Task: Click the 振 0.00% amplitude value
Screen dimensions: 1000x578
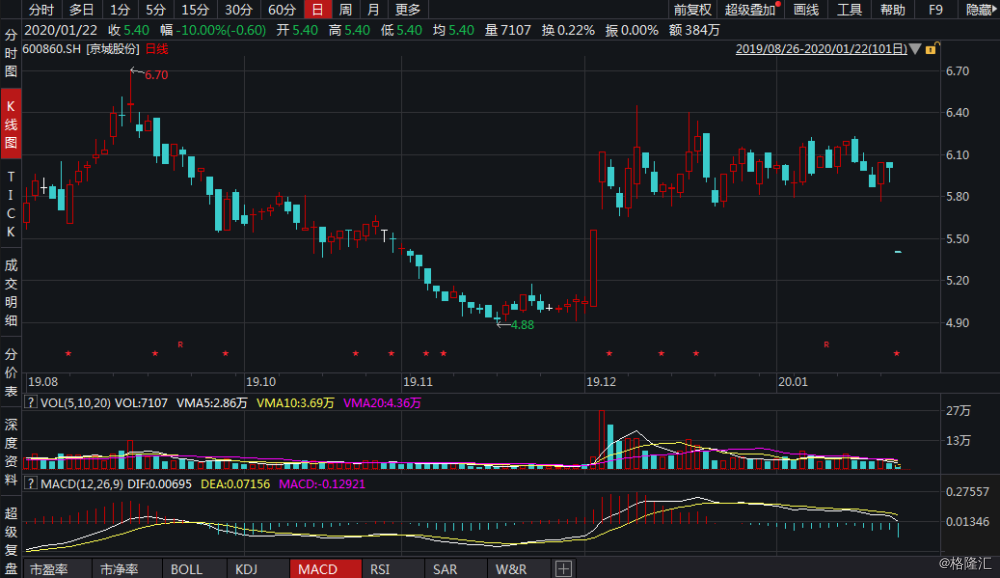Action: coord(631,30)
